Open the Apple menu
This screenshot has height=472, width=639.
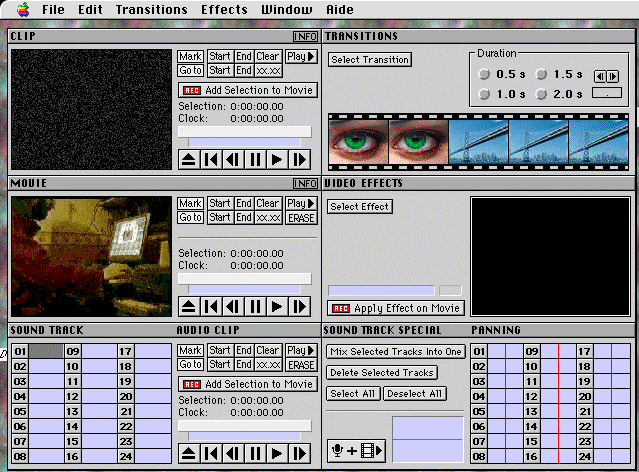point(23,9)
